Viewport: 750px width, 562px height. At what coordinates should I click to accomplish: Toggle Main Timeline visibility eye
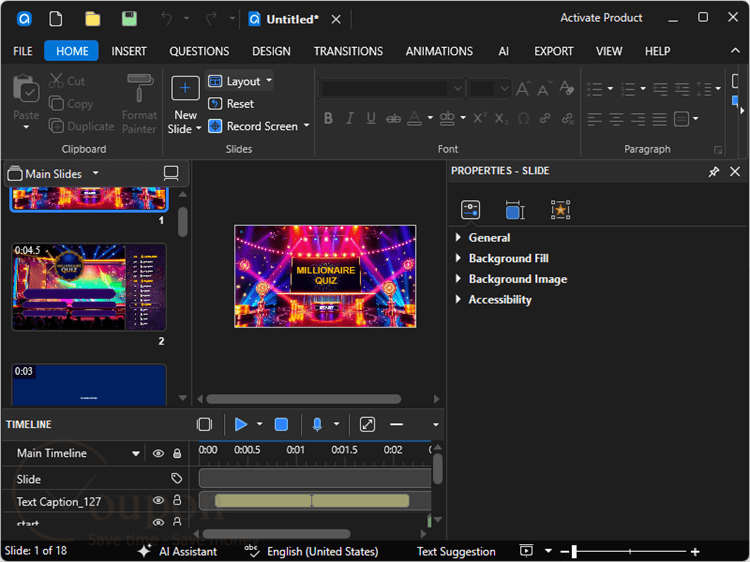click(158, 453)
